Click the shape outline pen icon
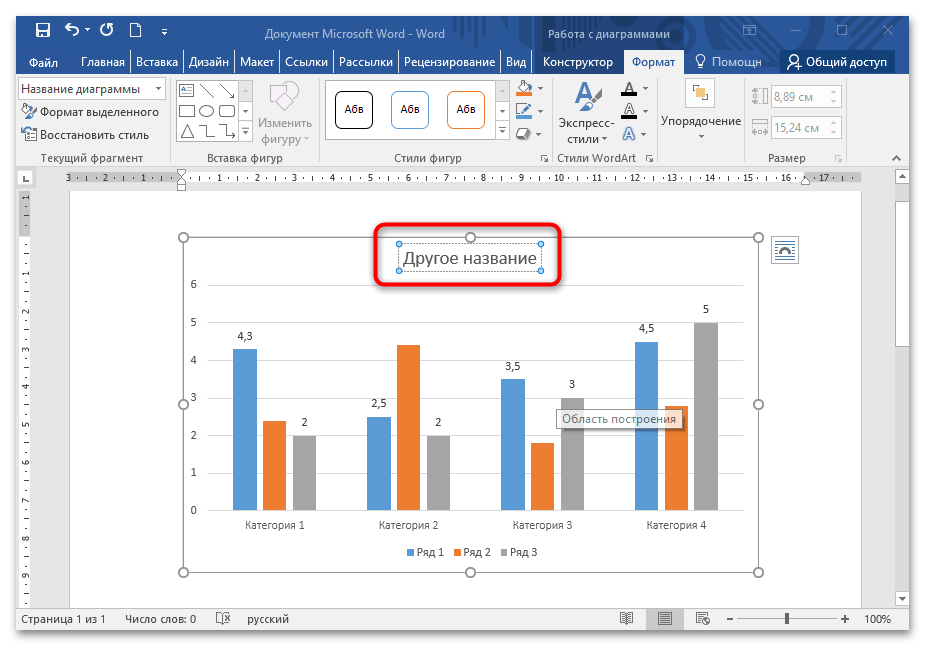Image resolution: width=925 pixels, height=646 pixels. (524, 110)
